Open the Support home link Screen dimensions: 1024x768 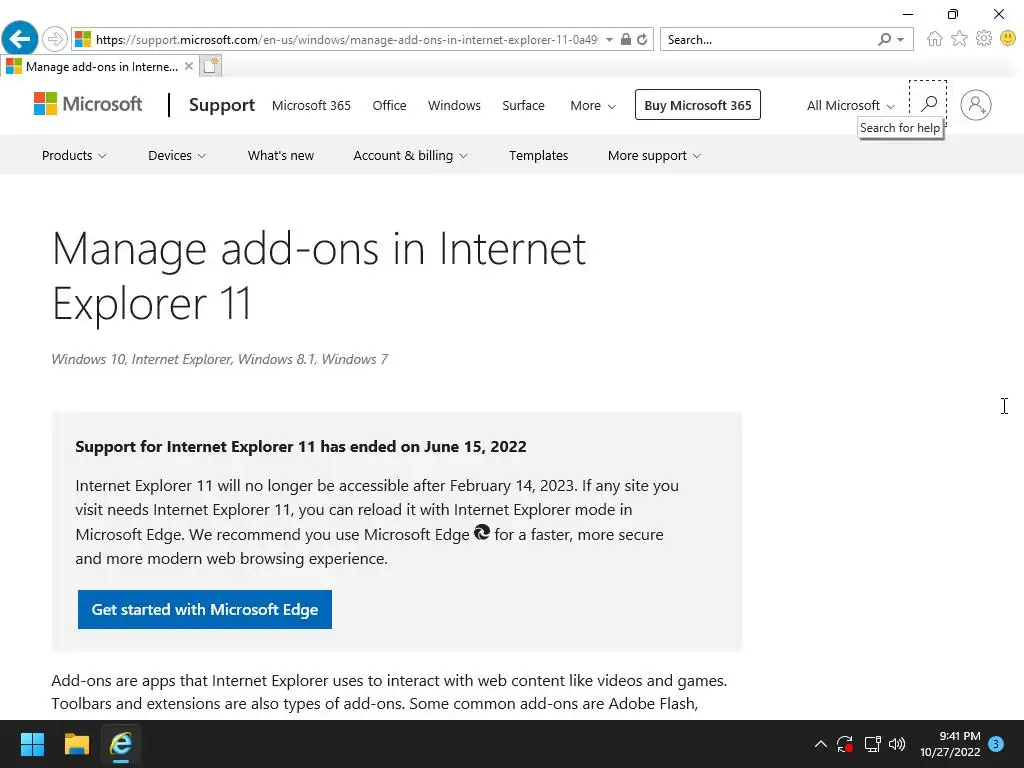tap(221, 105)
